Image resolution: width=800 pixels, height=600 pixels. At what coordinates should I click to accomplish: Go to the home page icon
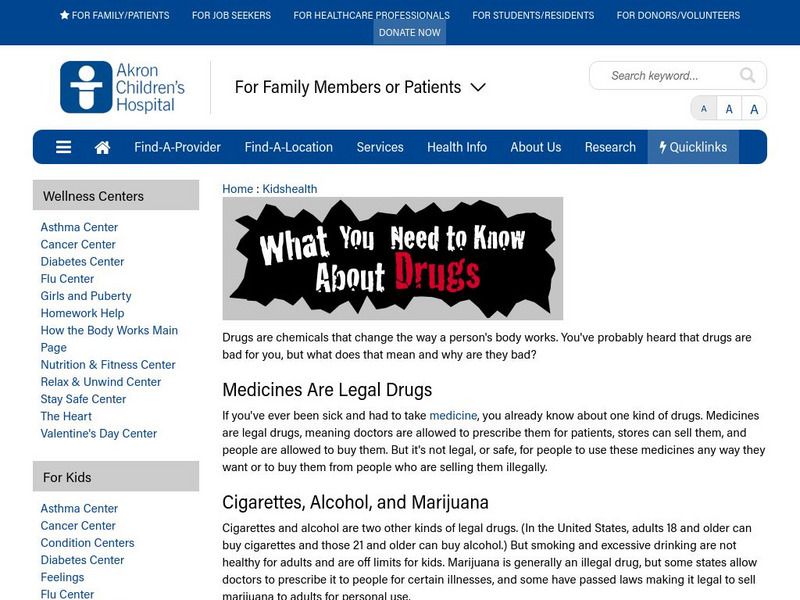[102, 147]
